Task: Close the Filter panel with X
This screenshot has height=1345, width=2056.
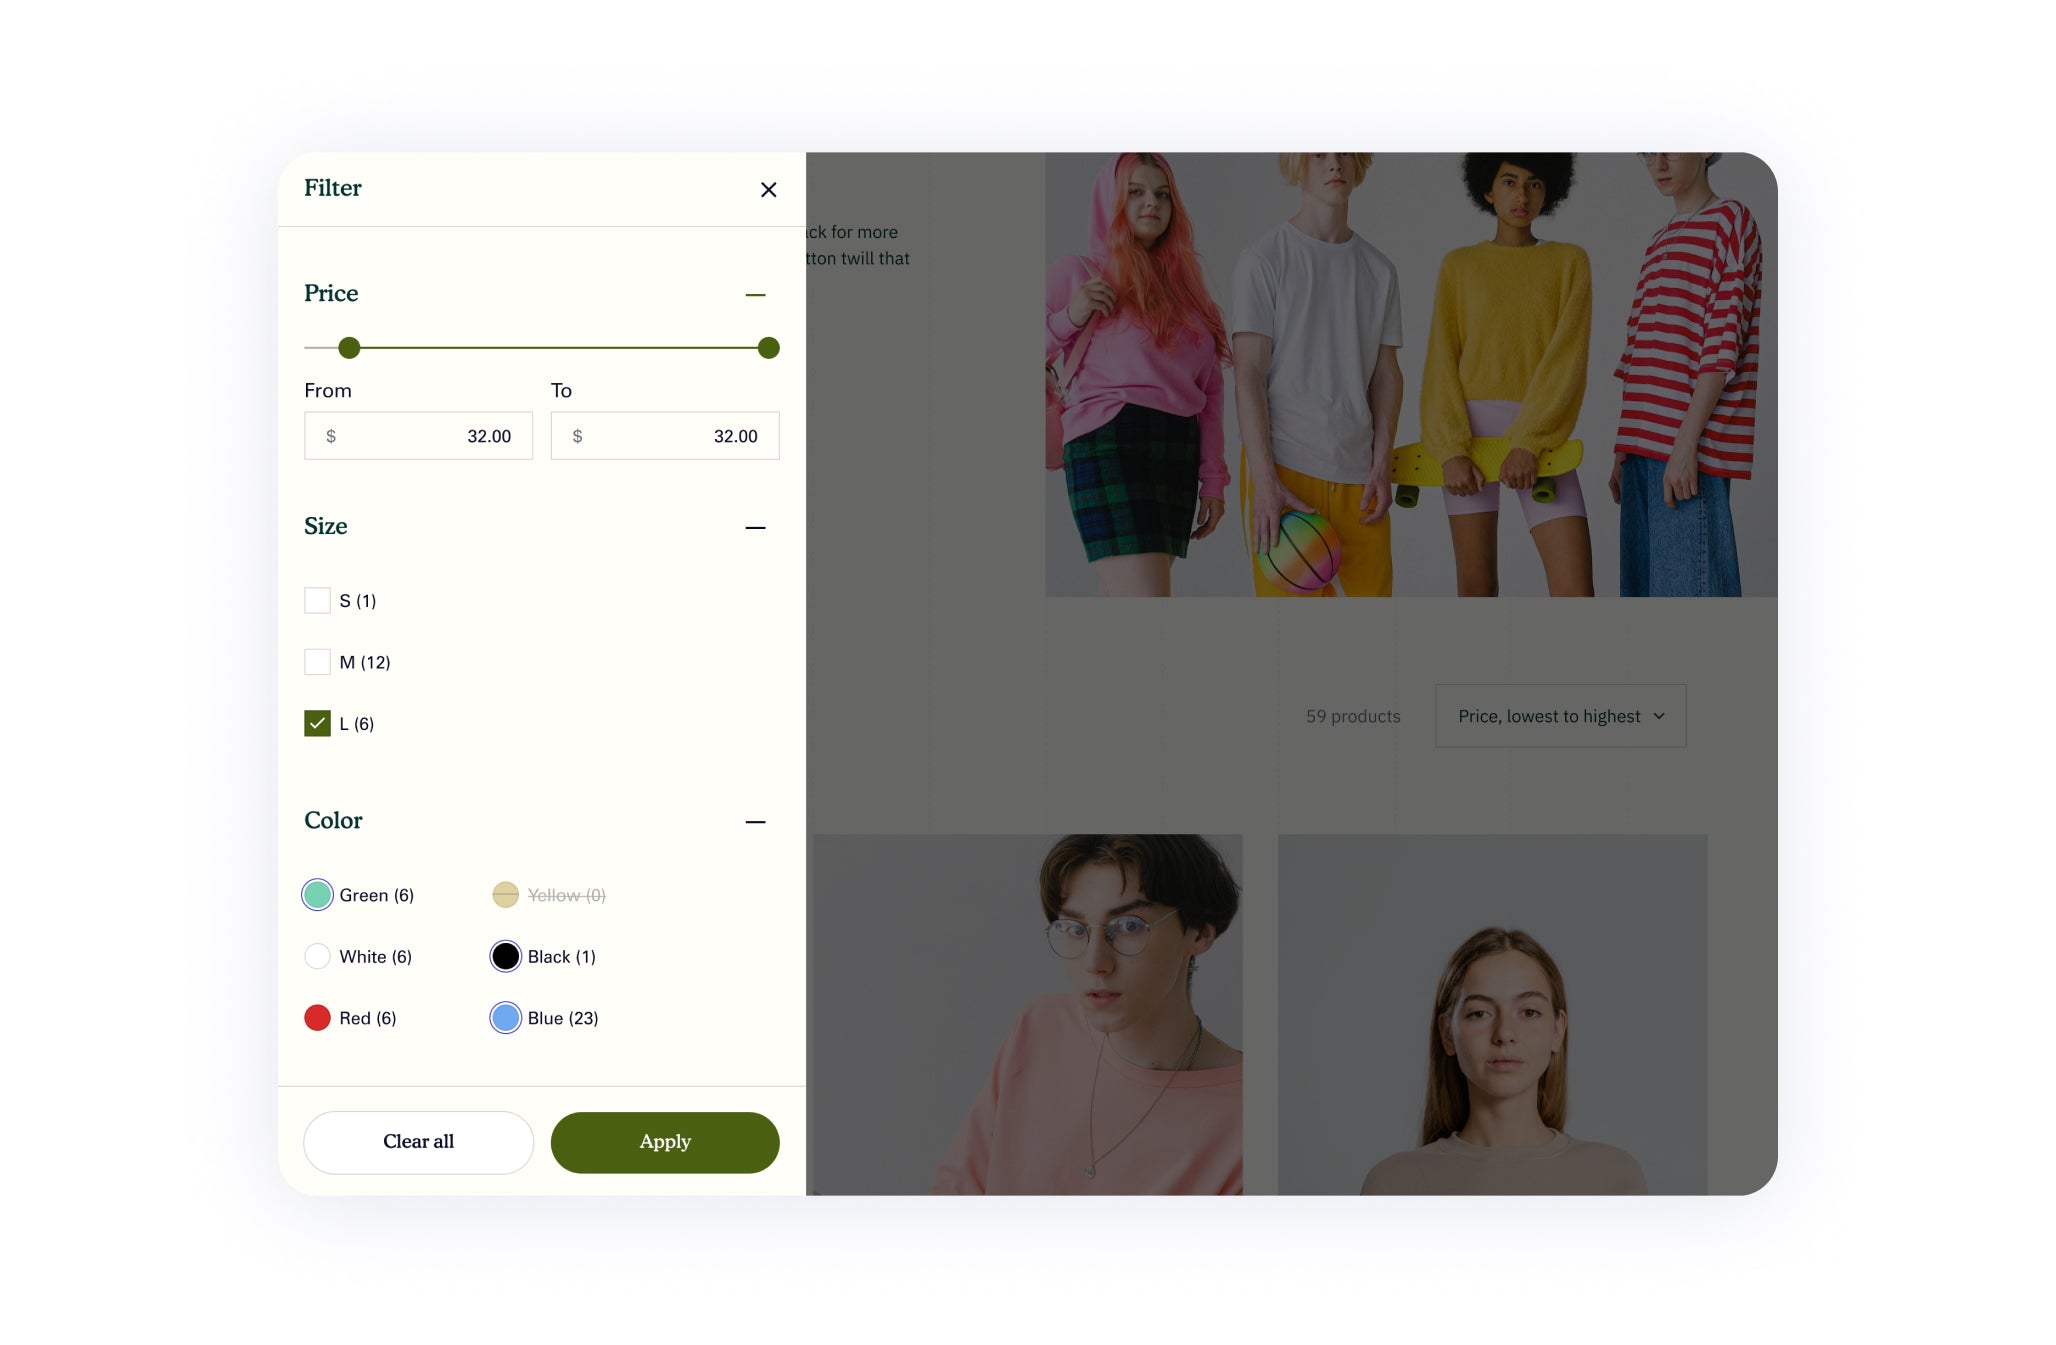Action: 768,190
